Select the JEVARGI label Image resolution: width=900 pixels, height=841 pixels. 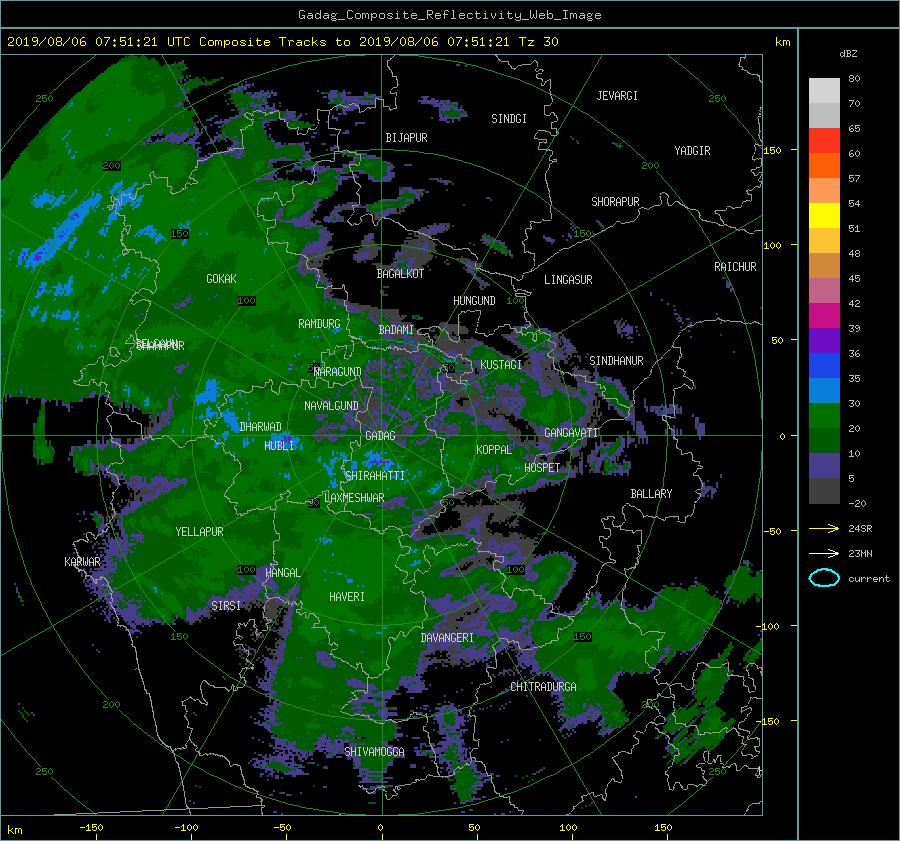[x=617, y=96]
